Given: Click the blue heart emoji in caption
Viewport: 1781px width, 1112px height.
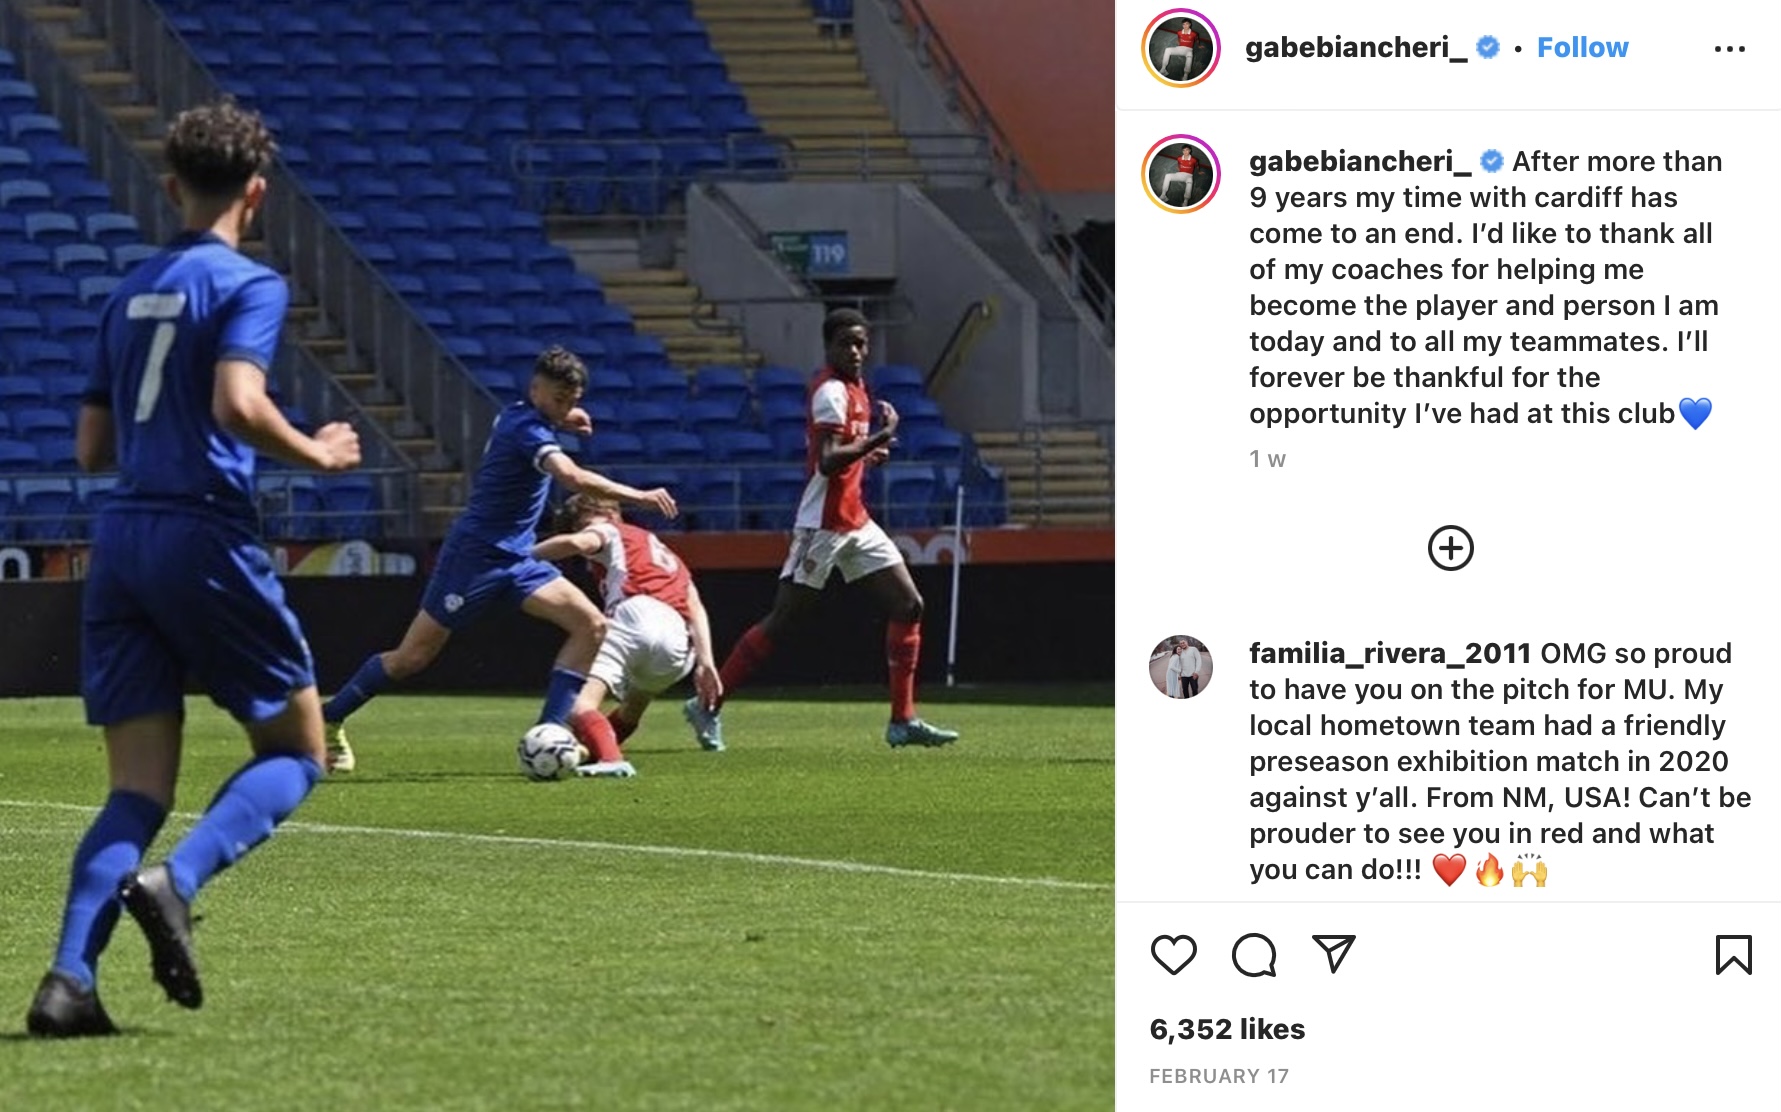Looking at the screenshot, I should click(x=1695, y=413).
